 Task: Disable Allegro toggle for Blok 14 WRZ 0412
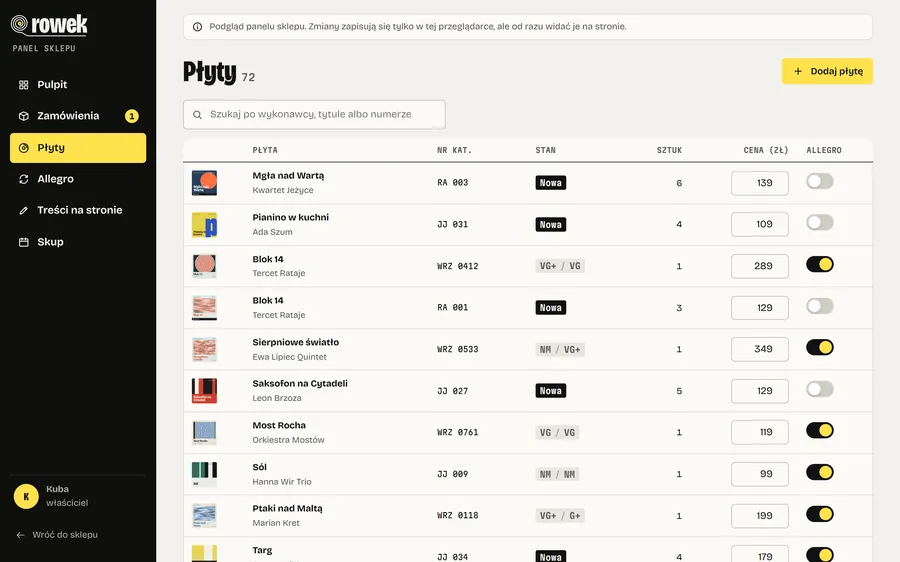[x=820, y=264]
